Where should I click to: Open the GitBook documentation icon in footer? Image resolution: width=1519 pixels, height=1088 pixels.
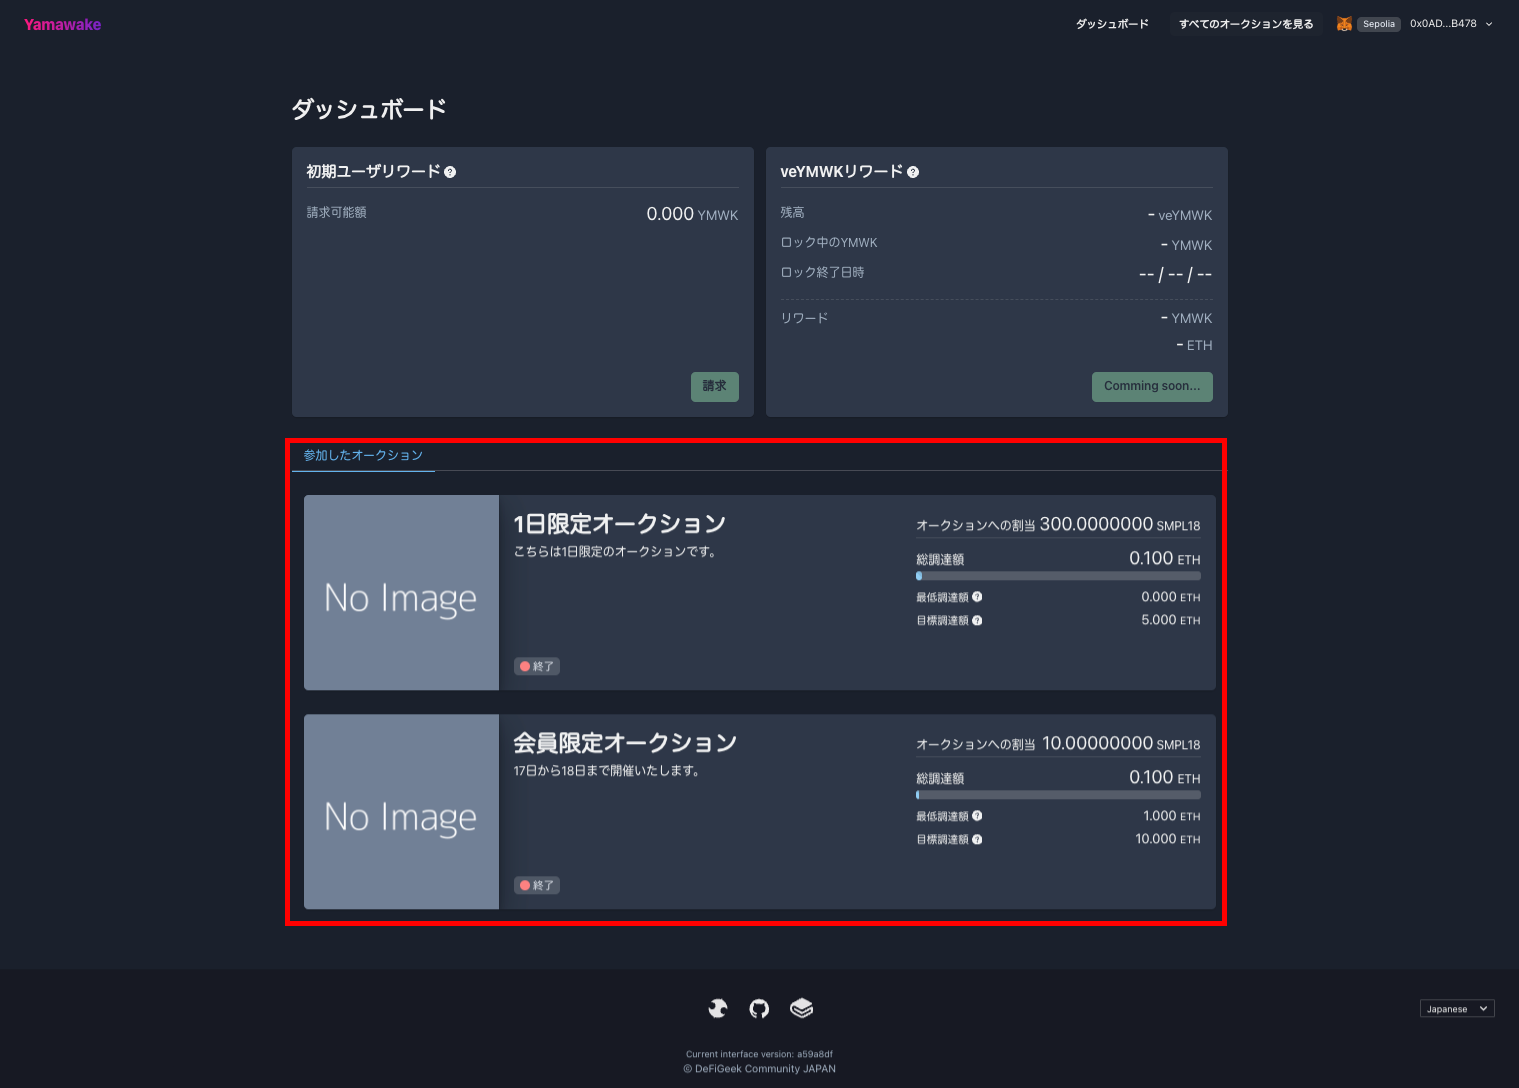pos(801,1008)
